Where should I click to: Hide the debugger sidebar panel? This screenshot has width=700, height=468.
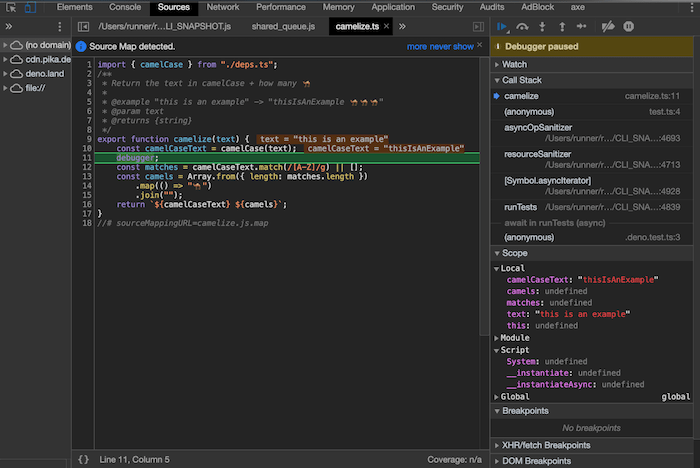(478, 27)
